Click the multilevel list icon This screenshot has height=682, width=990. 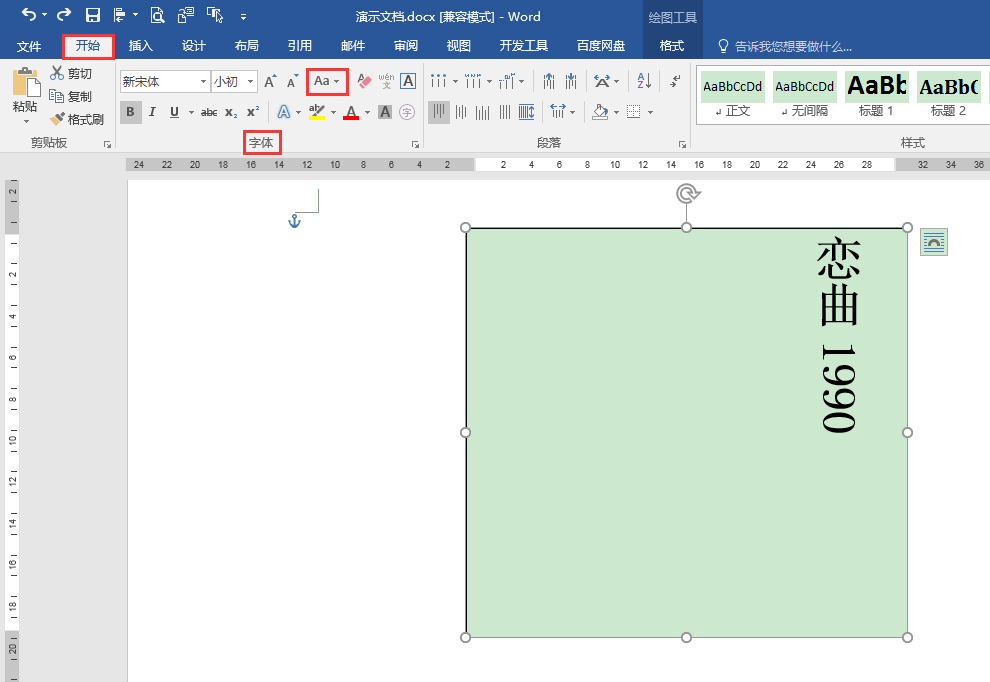pyautogui.click(x=506, y=81)
